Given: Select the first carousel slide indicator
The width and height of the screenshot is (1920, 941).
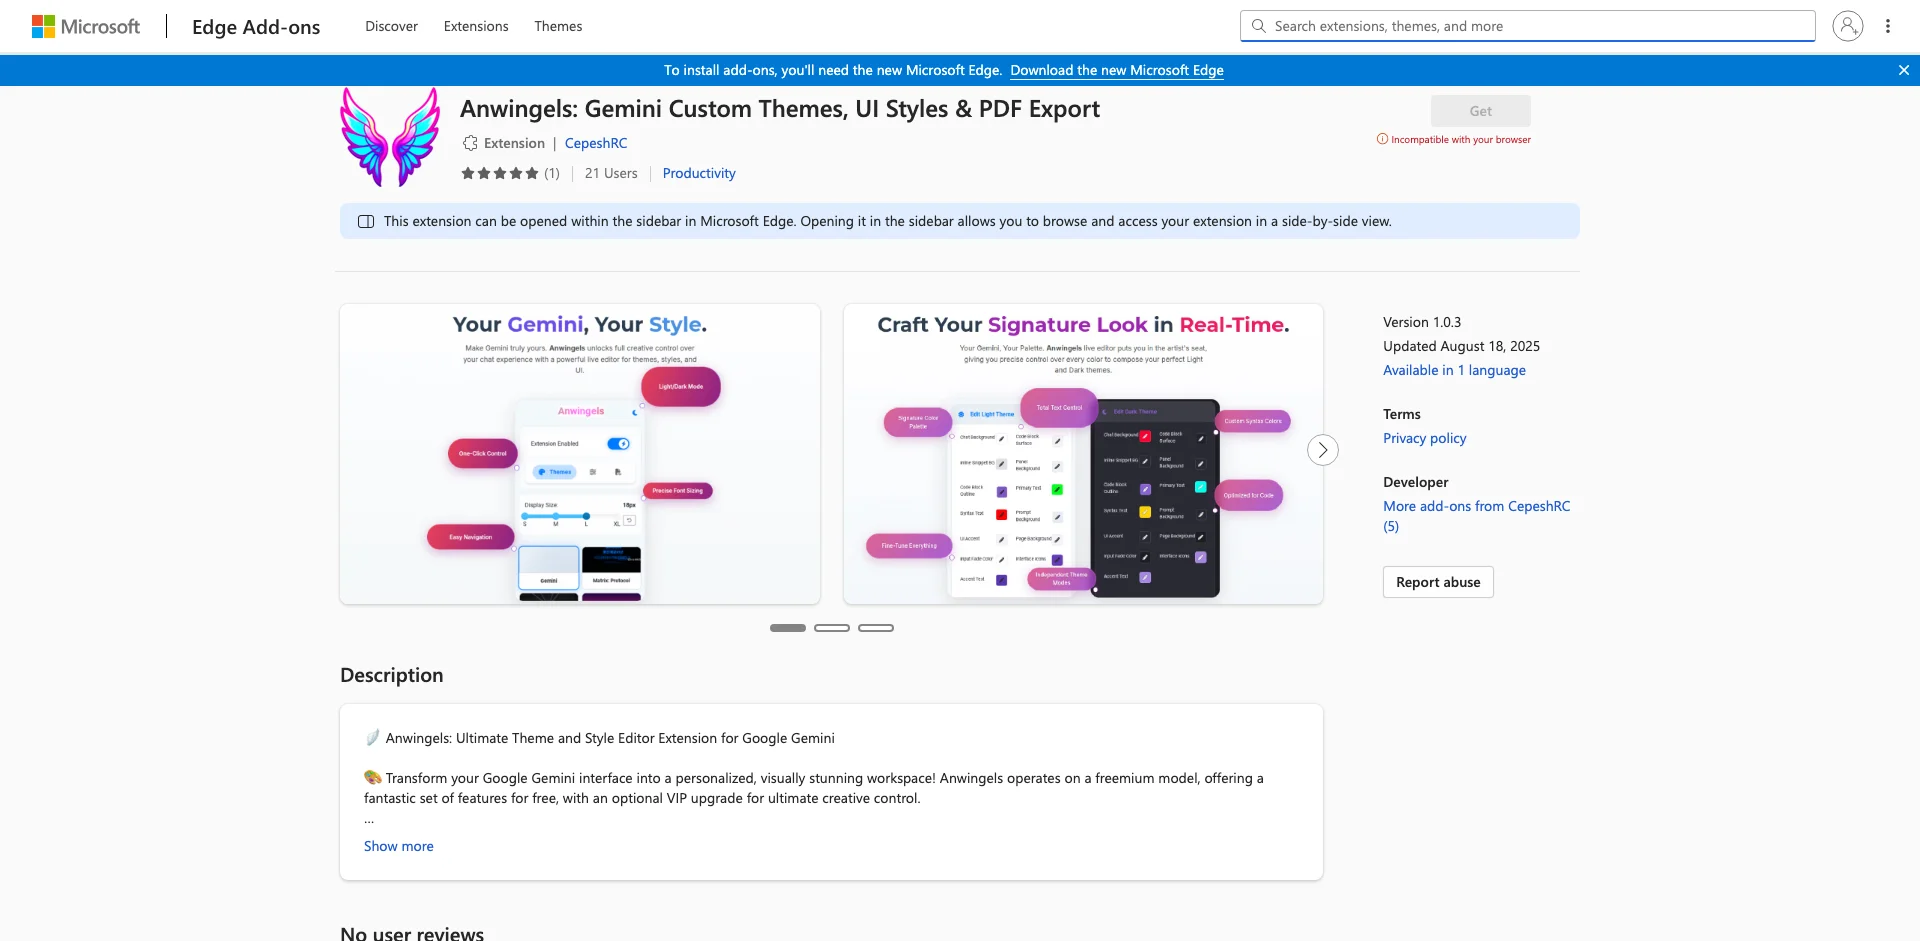Looking at the screenshot, I should pos(787,627).
